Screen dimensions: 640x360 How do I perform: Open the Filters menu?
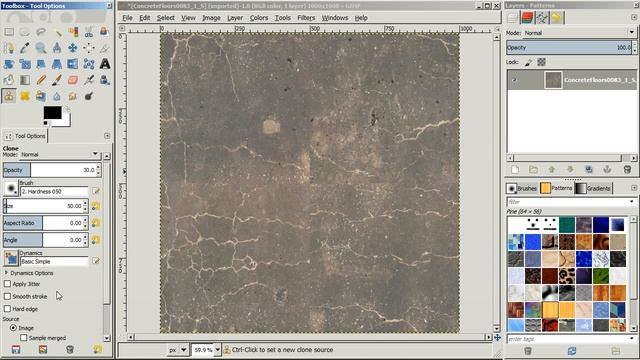pyautogui.click(x=306, y=18)
